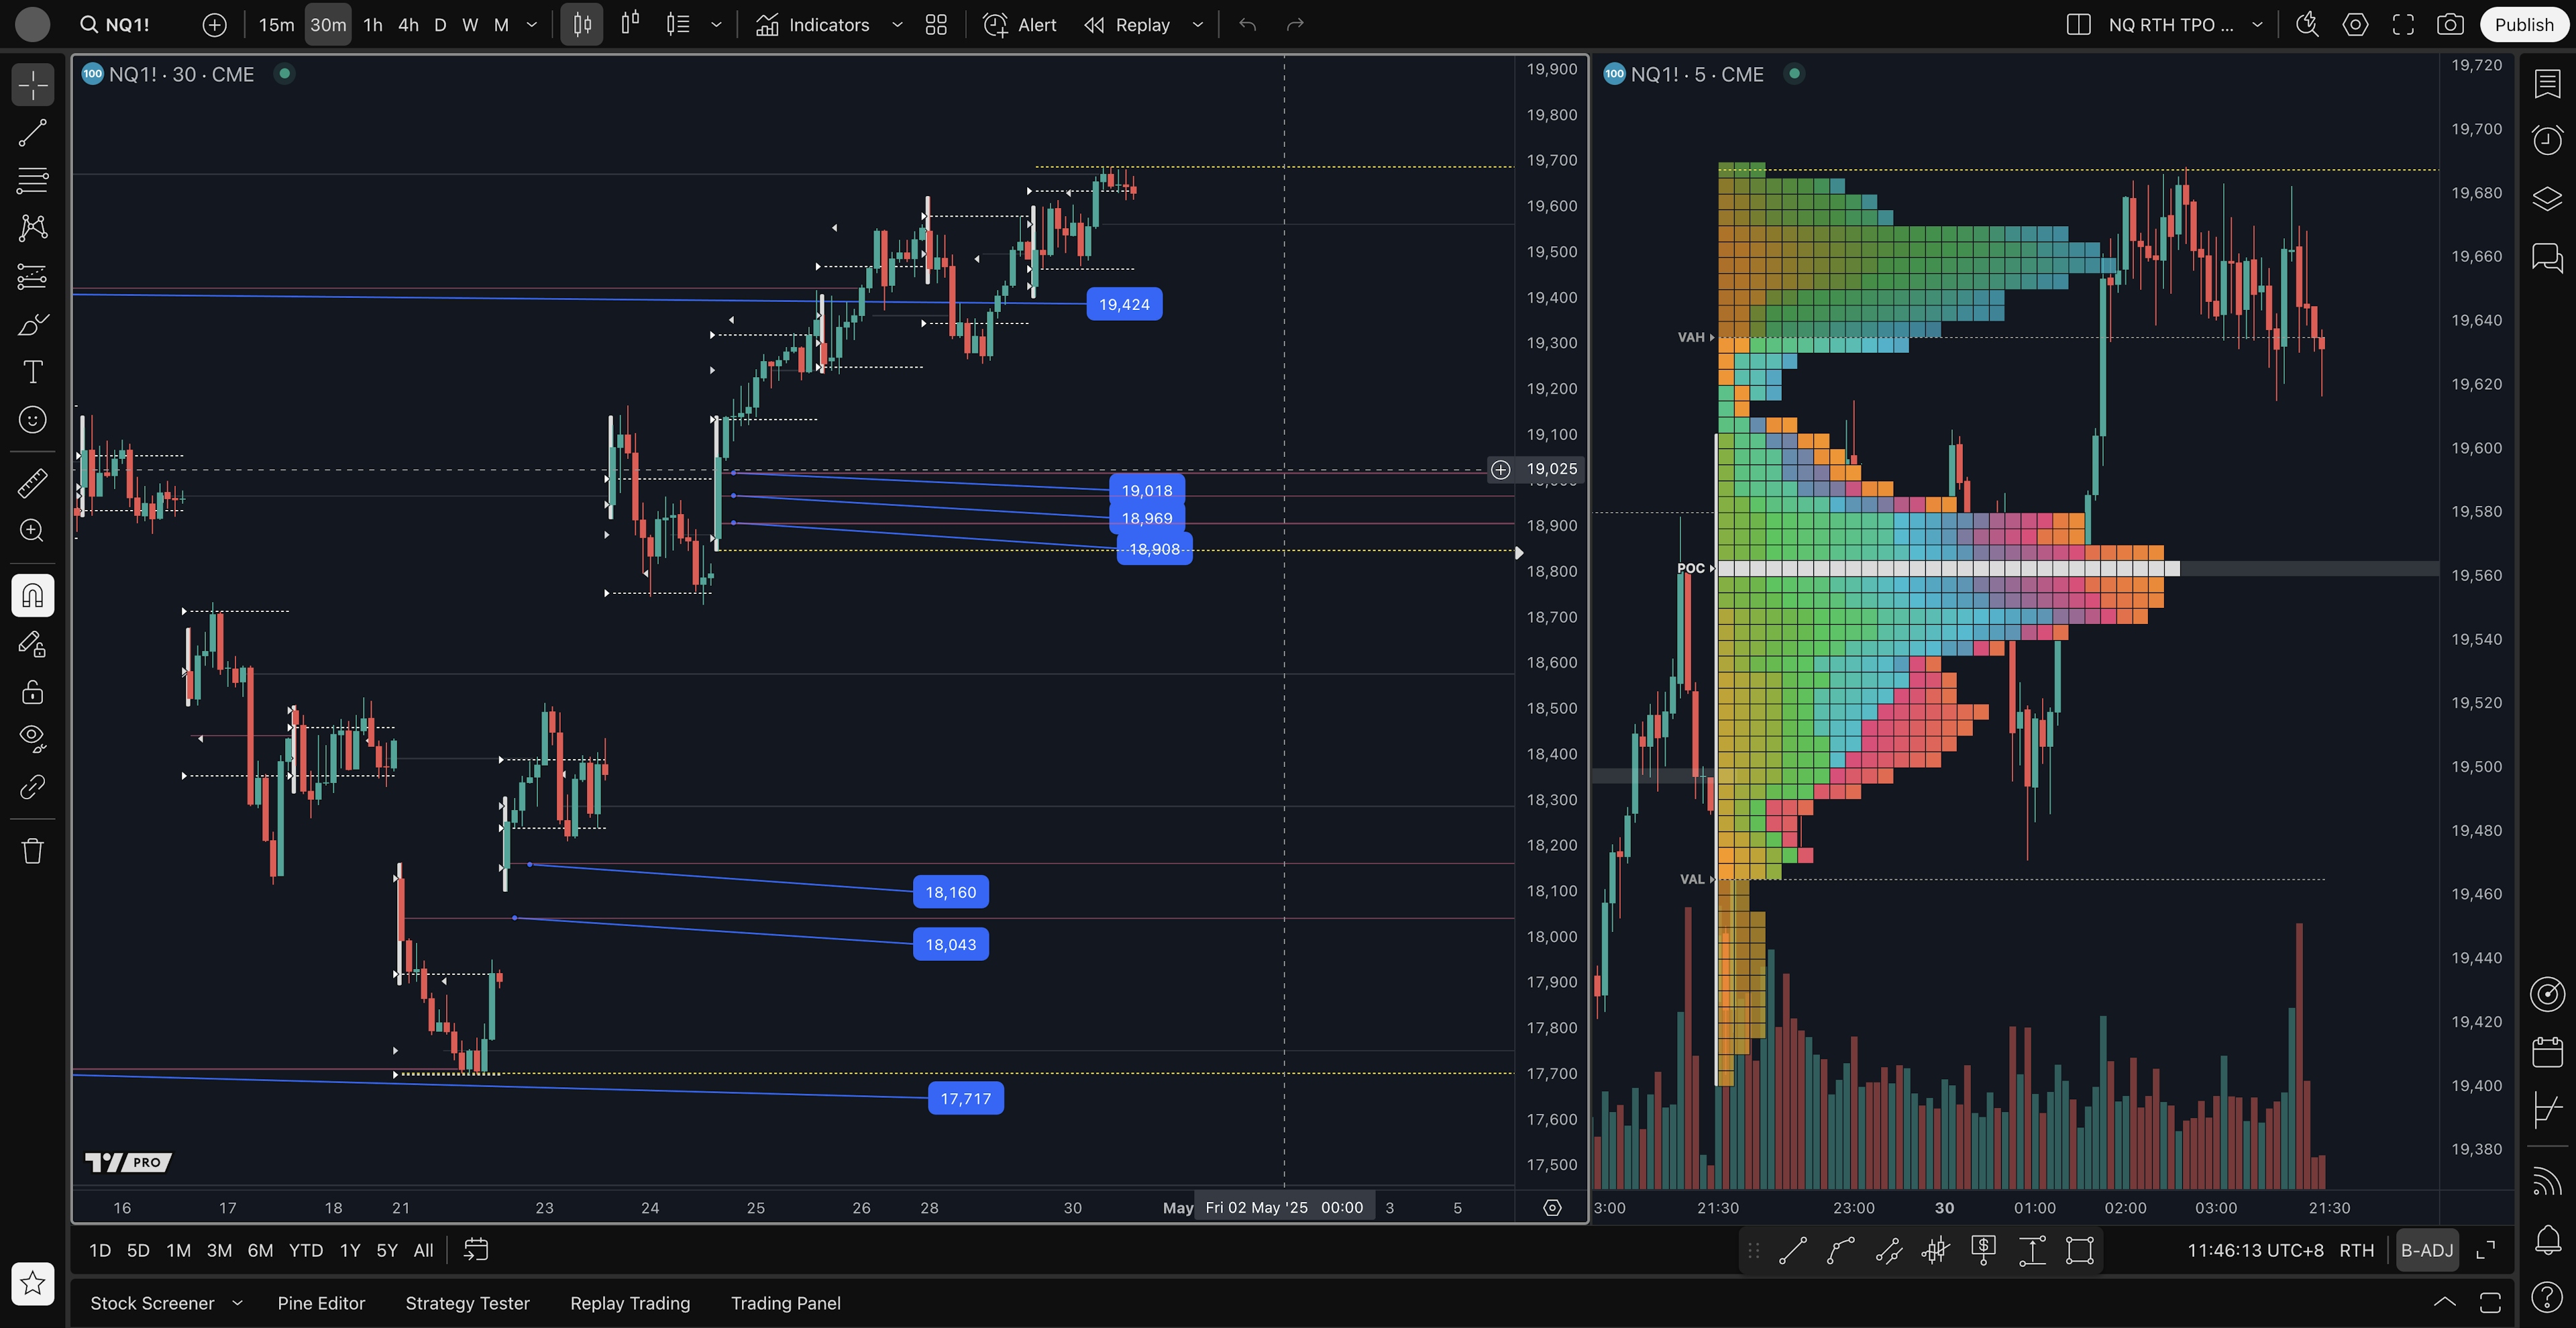Open the NQ RTH TPO layout dropdown
Screen dimensions: 2576x1328
[x=2257, y=25]
